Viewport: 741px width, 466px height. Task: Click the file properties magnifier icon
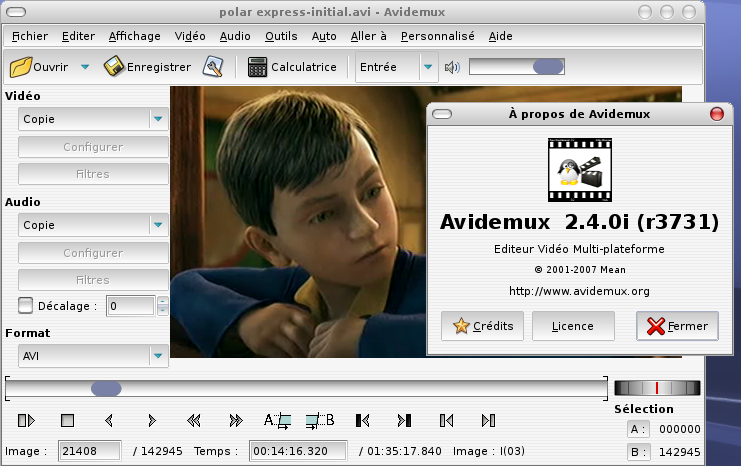[213, 67]
